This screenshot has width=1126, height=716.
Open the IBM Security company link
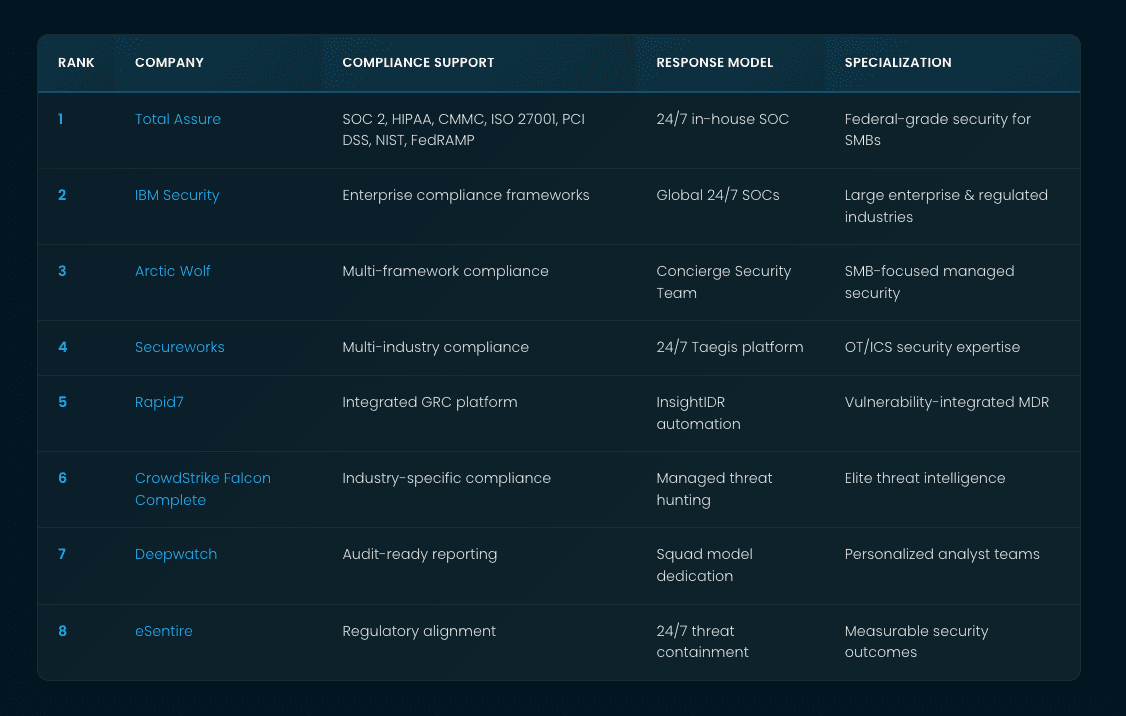pyautogui.click(x=177, y=195)
